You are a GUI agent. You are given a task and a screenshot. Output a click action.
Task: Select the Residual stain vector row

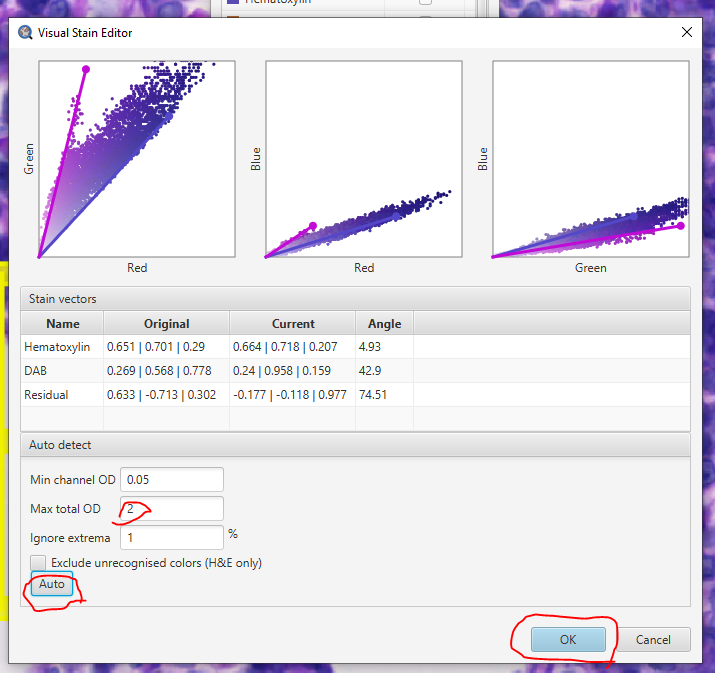(200, 395)
